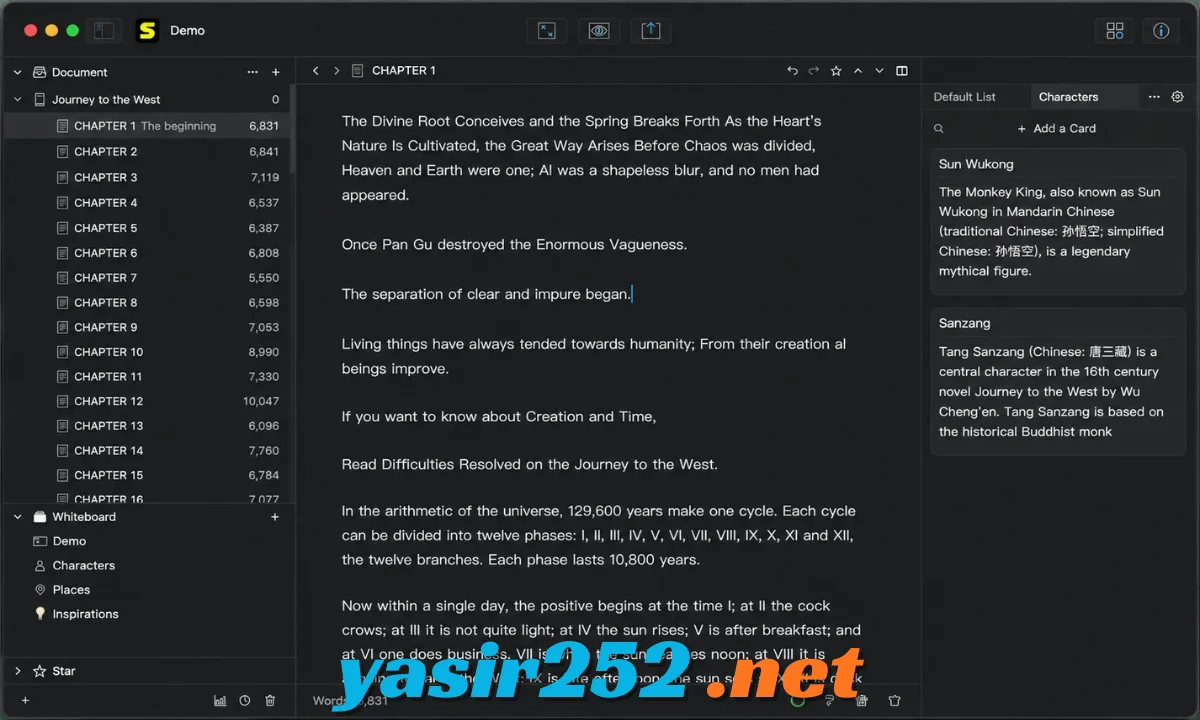Select CHAPTER 3 in document list
This screenshot has width=1200, height=720.
[x=147, y=177]
